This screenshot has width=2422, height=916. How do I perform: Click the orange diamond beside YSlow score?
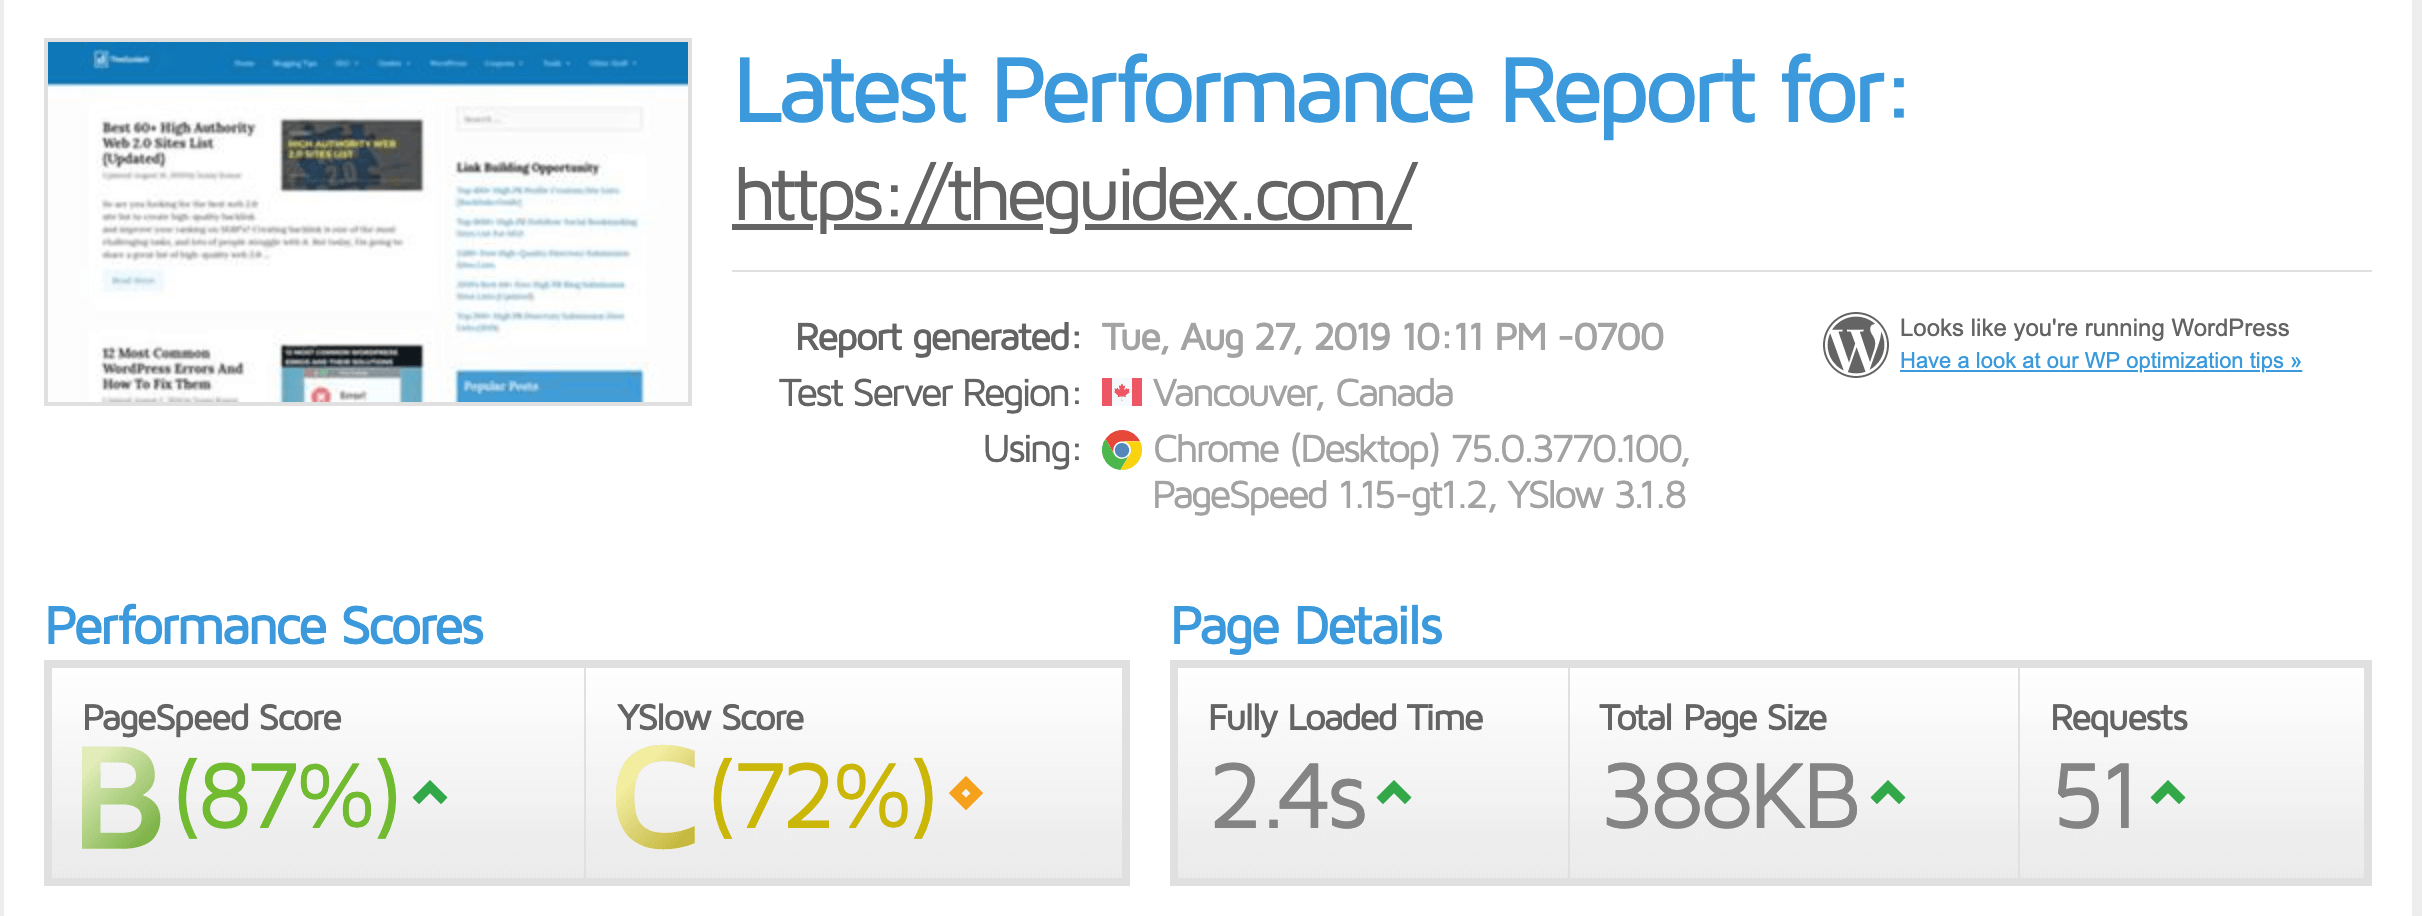click(966, 794)
